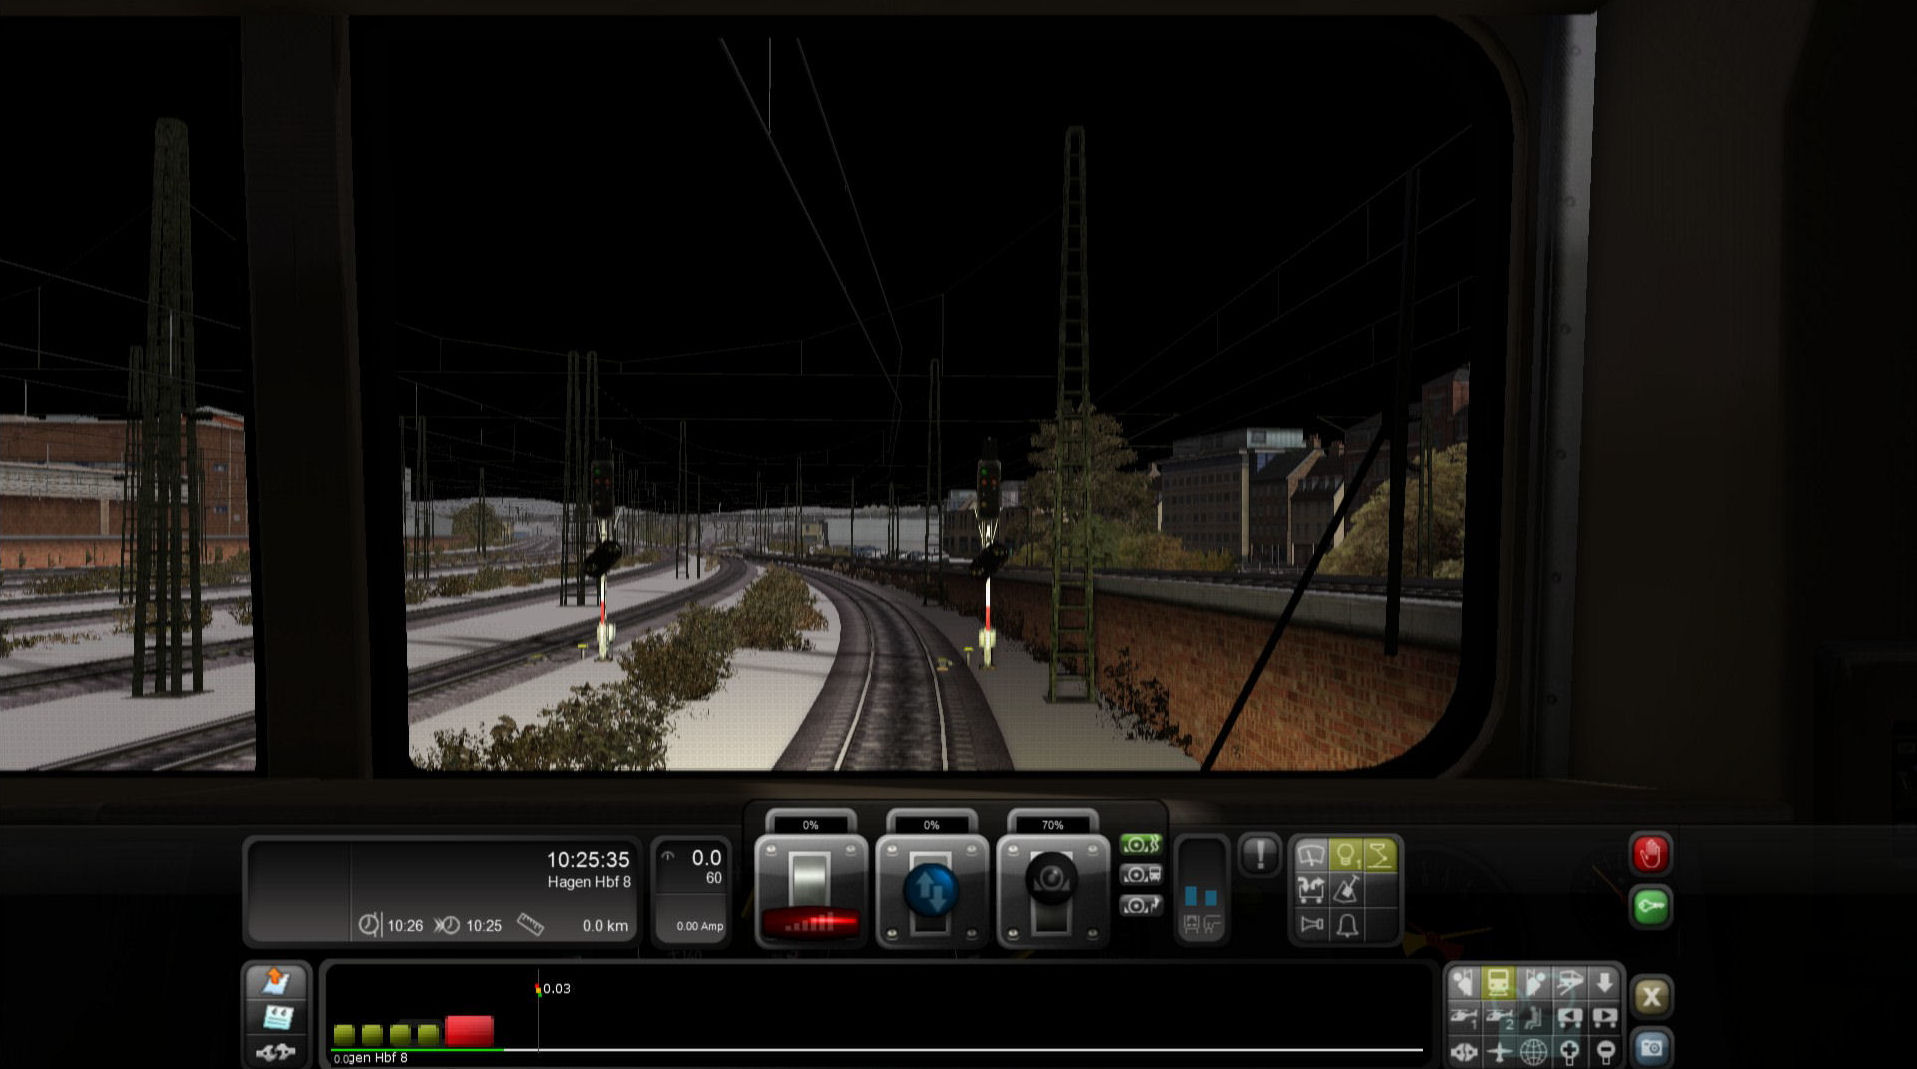
Task: Select the cab view train icon
Action: (1498, 983)
